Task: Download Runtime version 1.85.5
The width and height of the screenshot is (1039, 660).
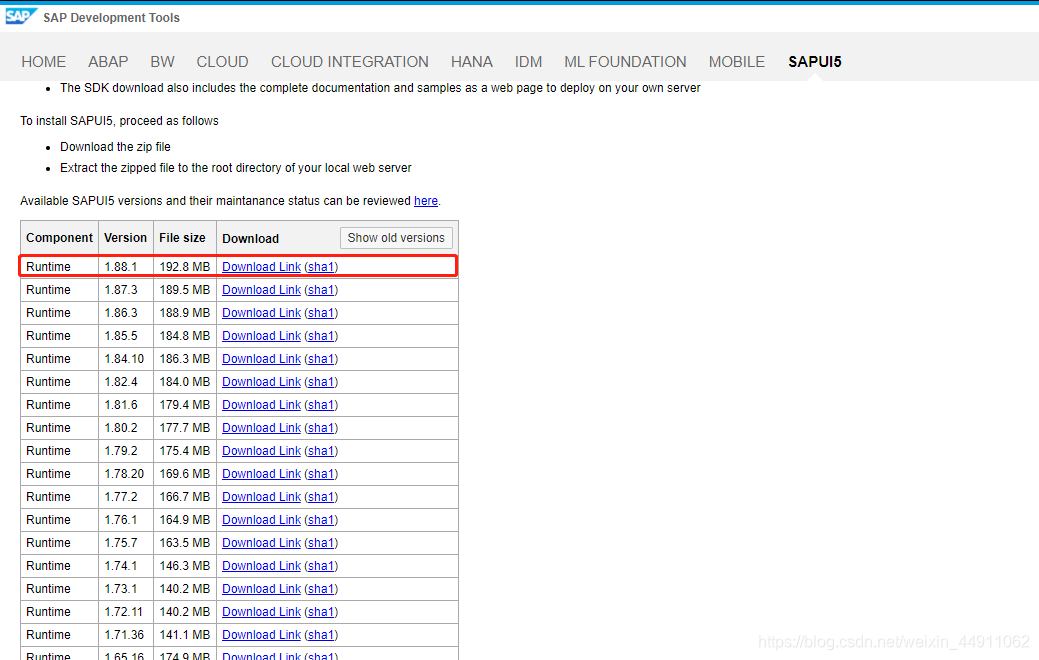Action: pyautogui.click(x=262, y=336)
